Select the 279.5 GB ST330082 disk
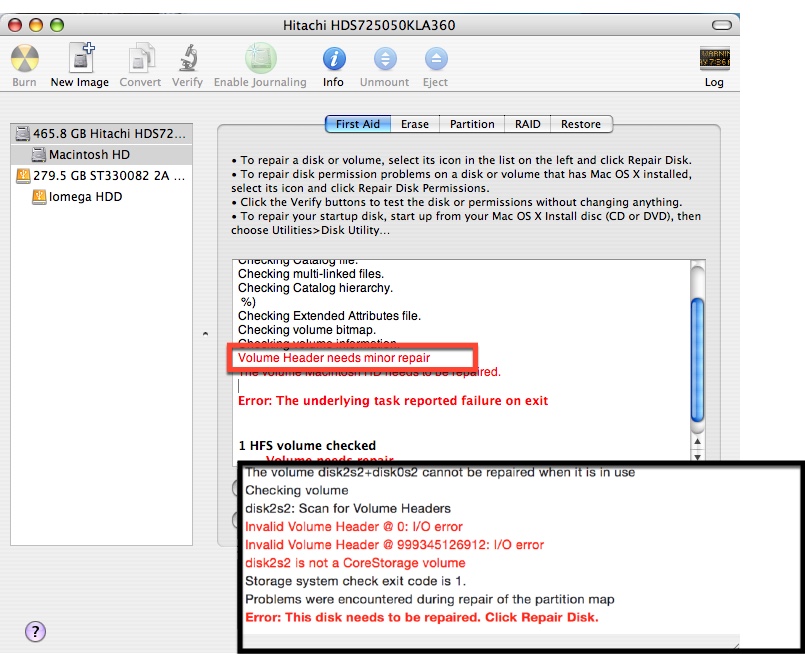The width and height of the screenshot is (805, 654). (x=100, y=176)
